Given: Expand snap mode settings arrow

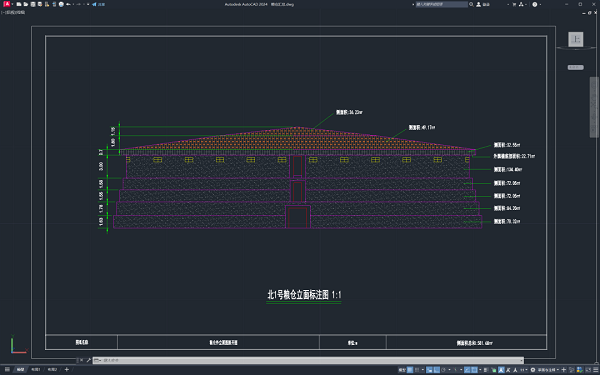Looking at the screenshot, I should coord(423,370).
